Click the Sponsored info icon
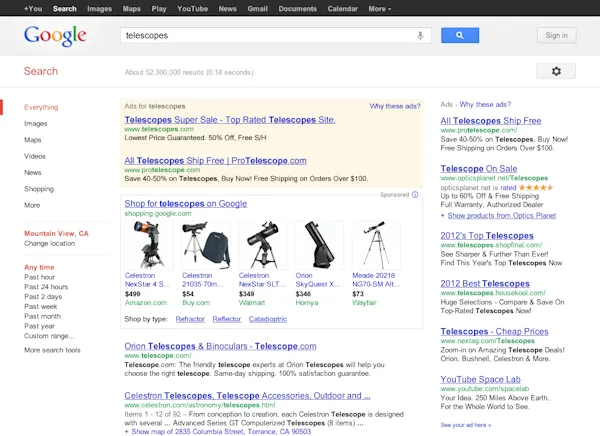Screen dimensions: 600x436 [x=415, y=194]
